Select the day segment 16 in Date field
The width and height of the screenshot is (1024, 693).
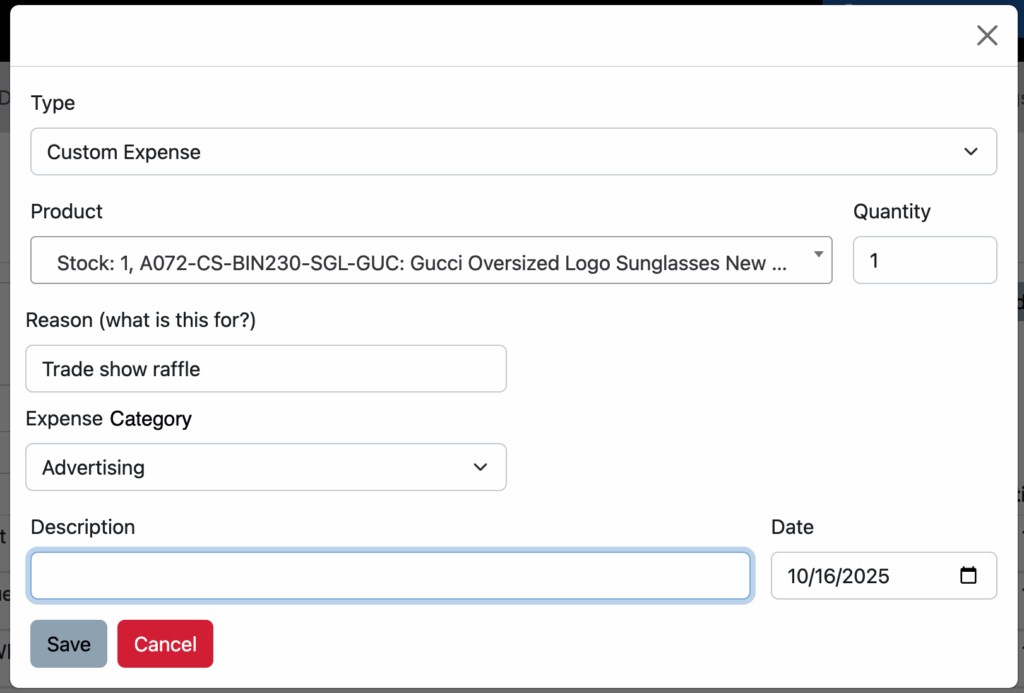click(x=826, y=577)
